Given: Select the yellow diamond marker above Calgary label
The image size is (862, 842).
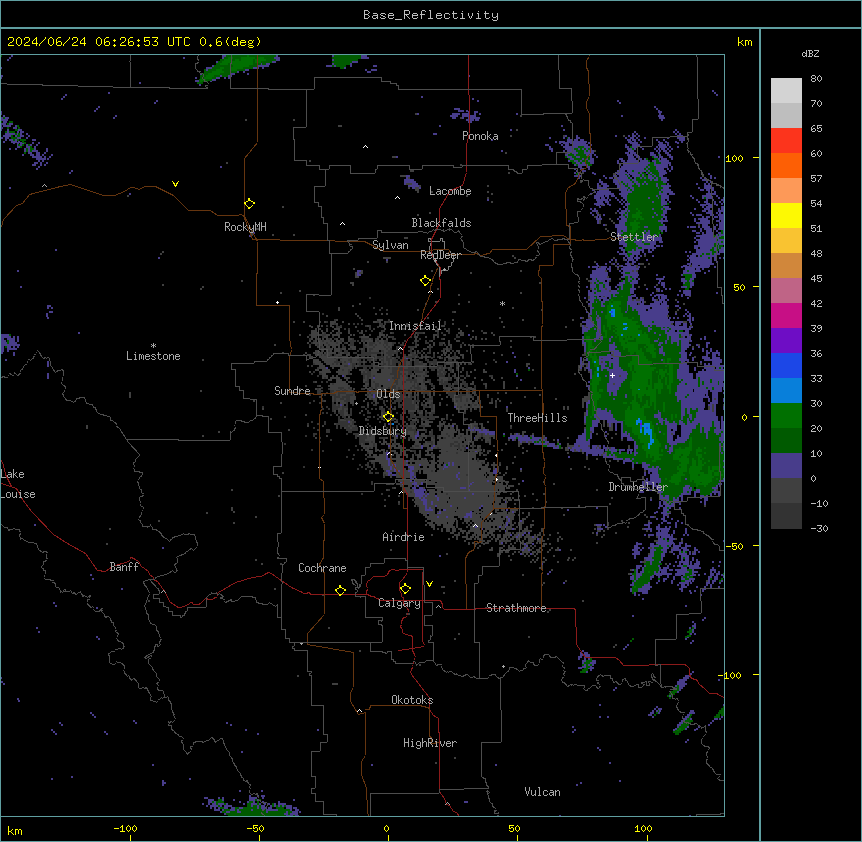Looking at the screenshot, I should (405, 589).
